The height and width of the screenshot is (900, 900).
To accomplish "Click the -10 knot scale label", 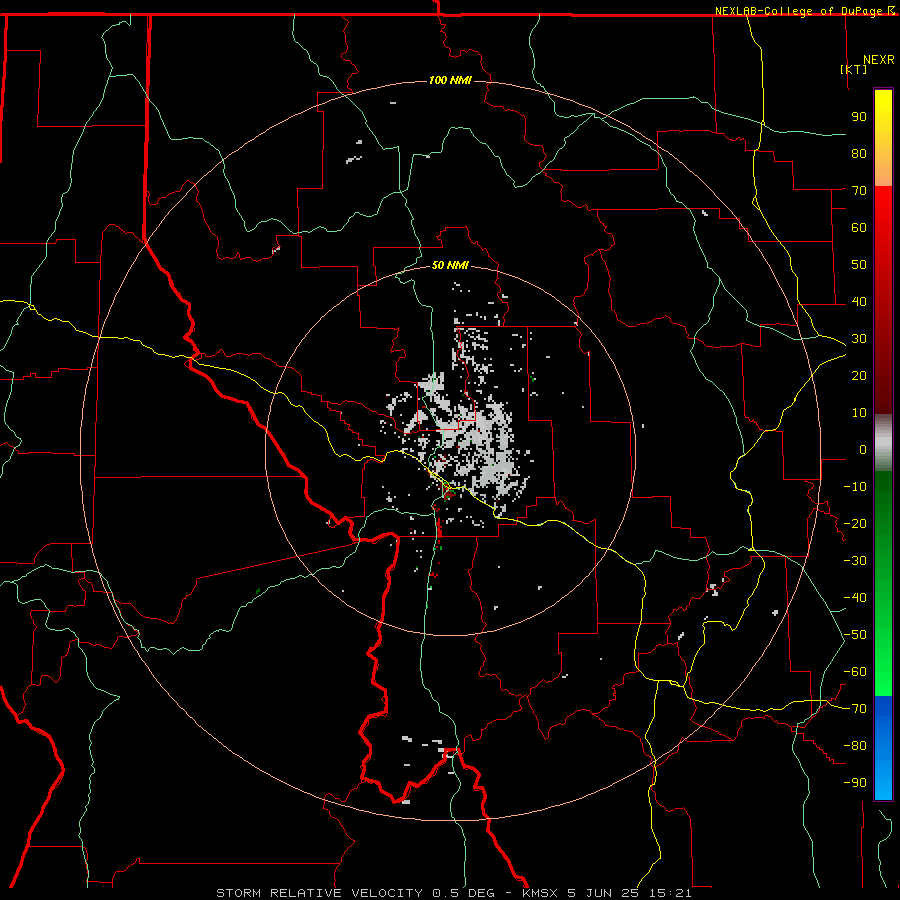I will 855,487.
